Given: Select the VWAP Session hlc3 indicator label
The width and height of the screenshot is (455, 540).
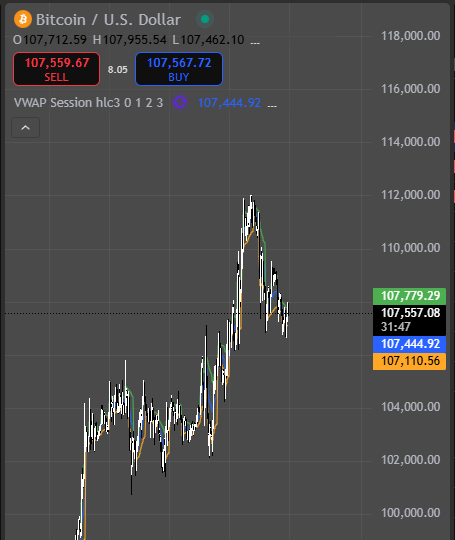Looking at the screenshot, I should (x=88, y=103).
